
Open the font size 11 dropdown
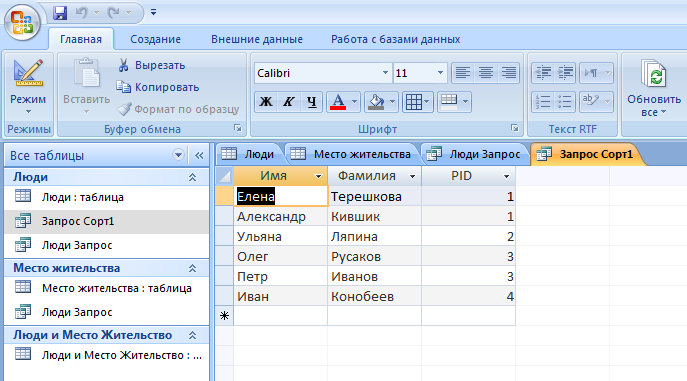click(440, 73)
